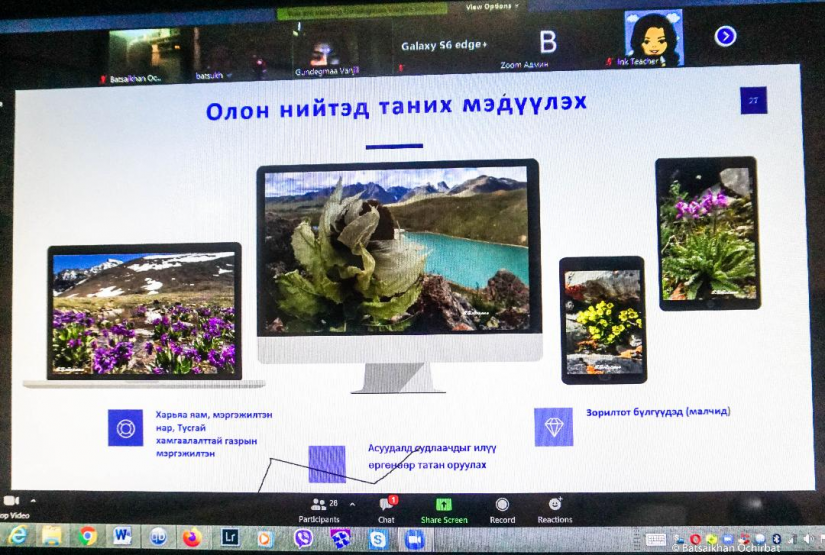Click the text Зорилтот бүлгүүдэд (малчид)
The height and width of the screenshot is (555, 825).
(658, 412)
